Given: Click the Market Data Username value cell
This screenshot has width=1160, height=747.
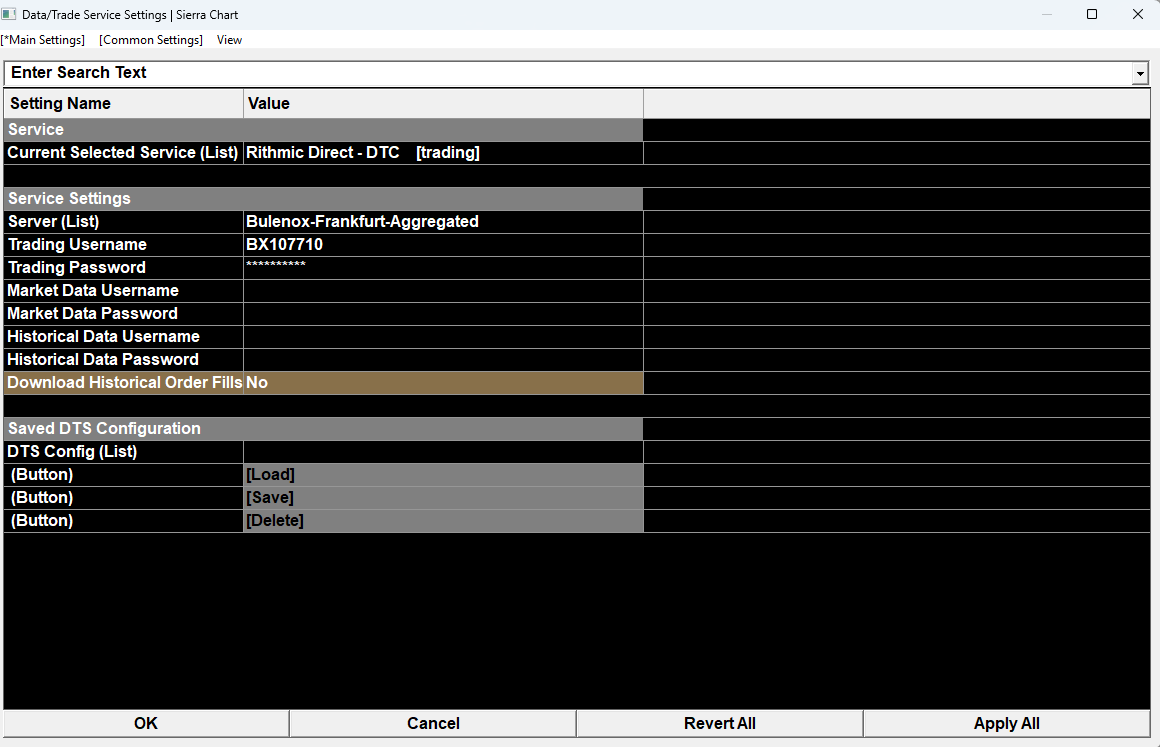Looking at the screenshot, I should coord(443,291).
